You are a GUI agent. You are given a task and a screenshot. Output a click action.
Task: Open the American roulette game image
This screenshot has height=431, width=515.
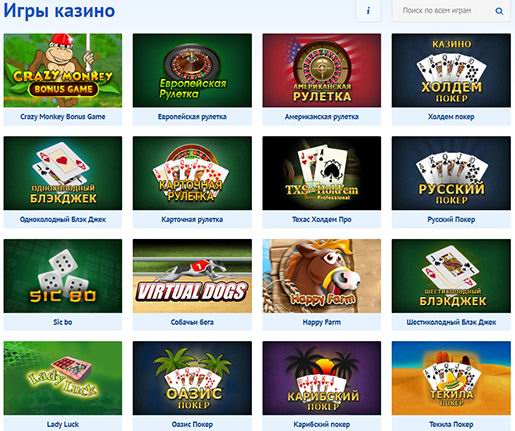pyautogui.click(x=322, y=70)
